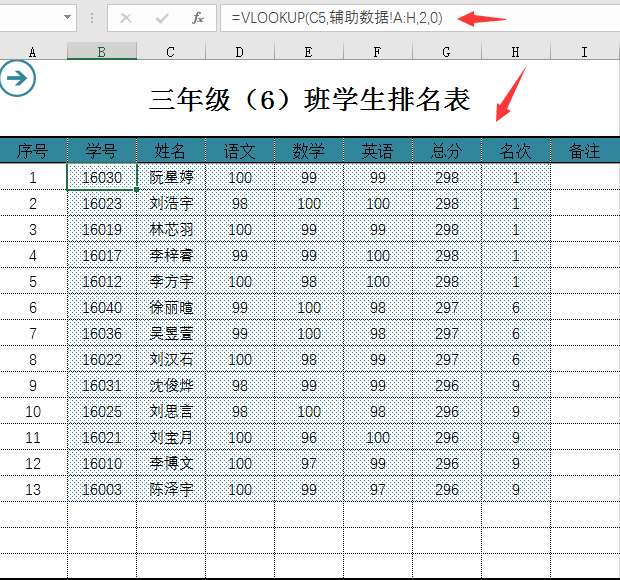This screenshot has width=620, height=580.
Task: Select column A header
Action: point(33,52)
